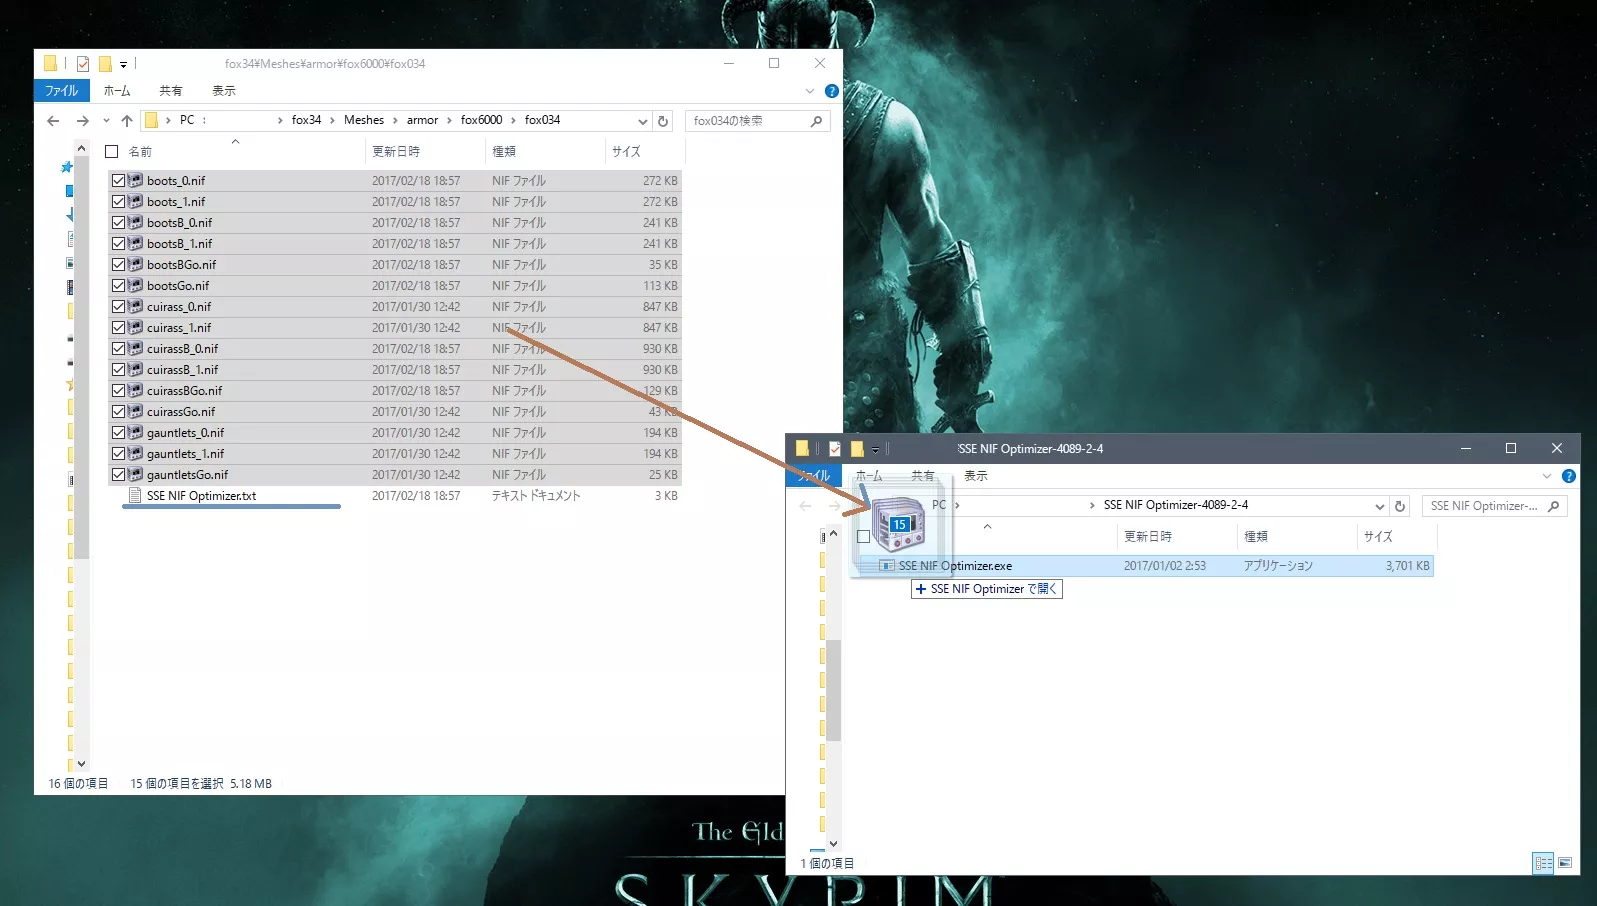Click folder icon in fox034 address bar
1597x906 pixels.
pyautogui.click(x=152, y=120)
